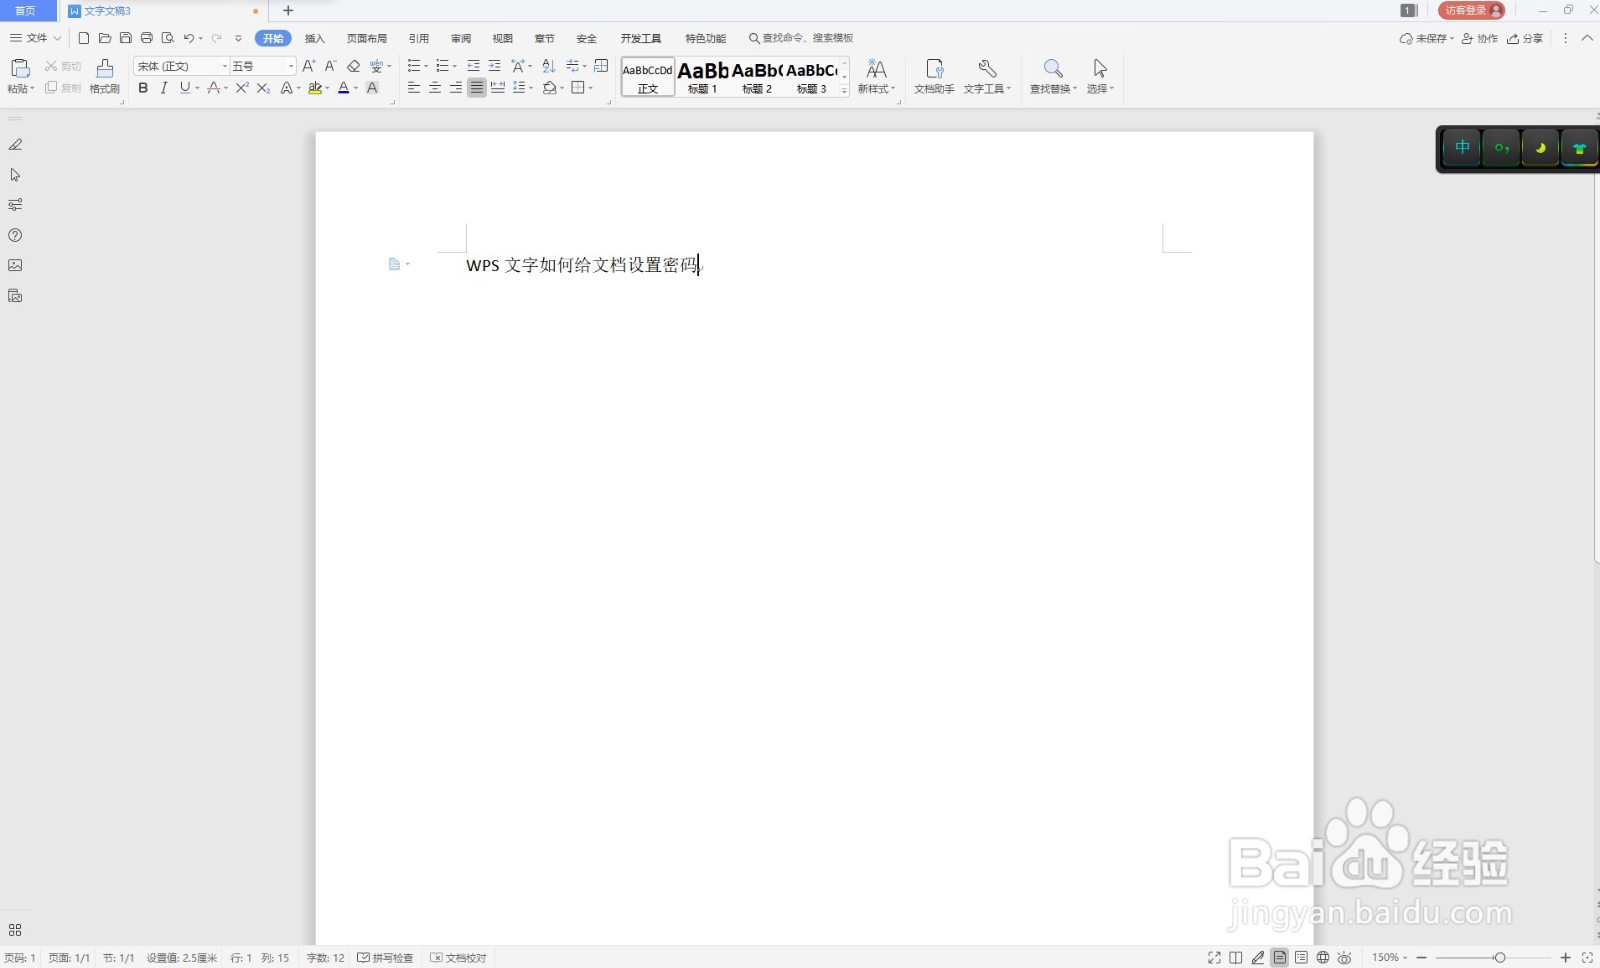This screenshot has width=1600, height=968.
Task: Run spell check (拼写检查) from status bar
Action: tap(387, 957)
